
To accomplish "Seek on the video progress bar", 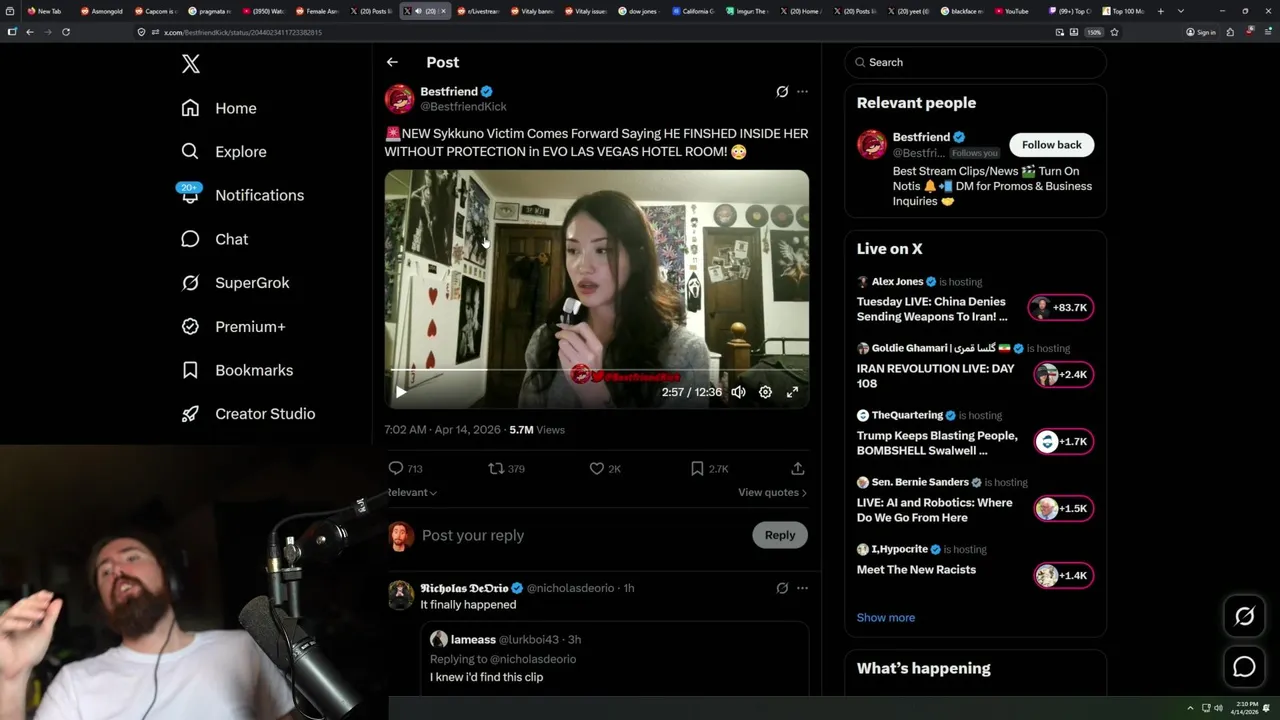I will pyautogui.click(x=597, y=370).
